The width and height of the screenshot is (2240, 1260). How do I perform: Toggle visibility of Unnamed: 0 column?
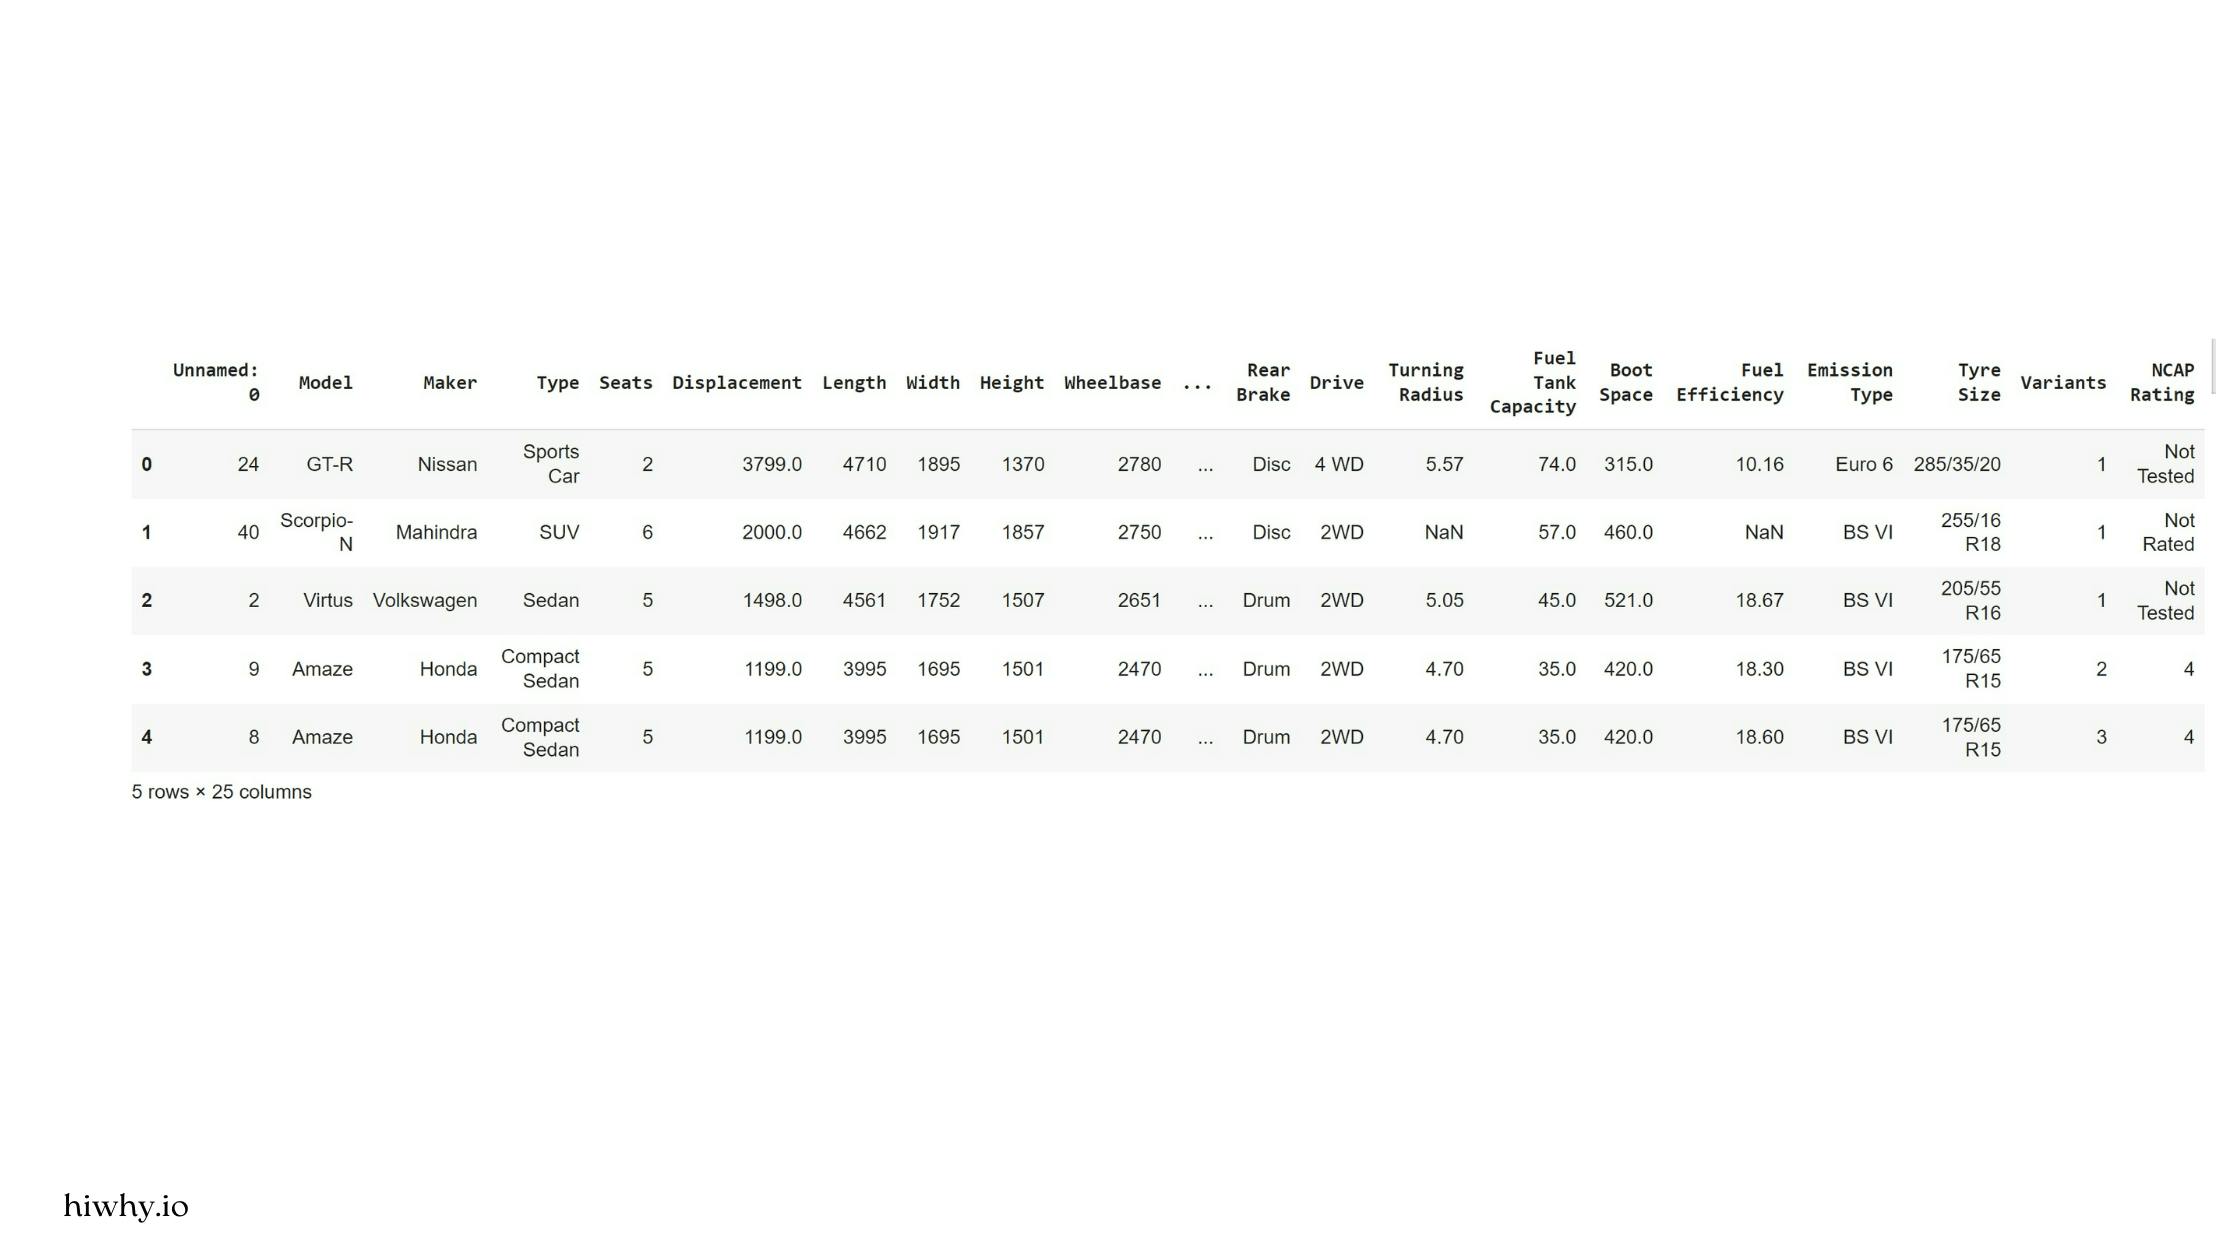coord(214,382)
